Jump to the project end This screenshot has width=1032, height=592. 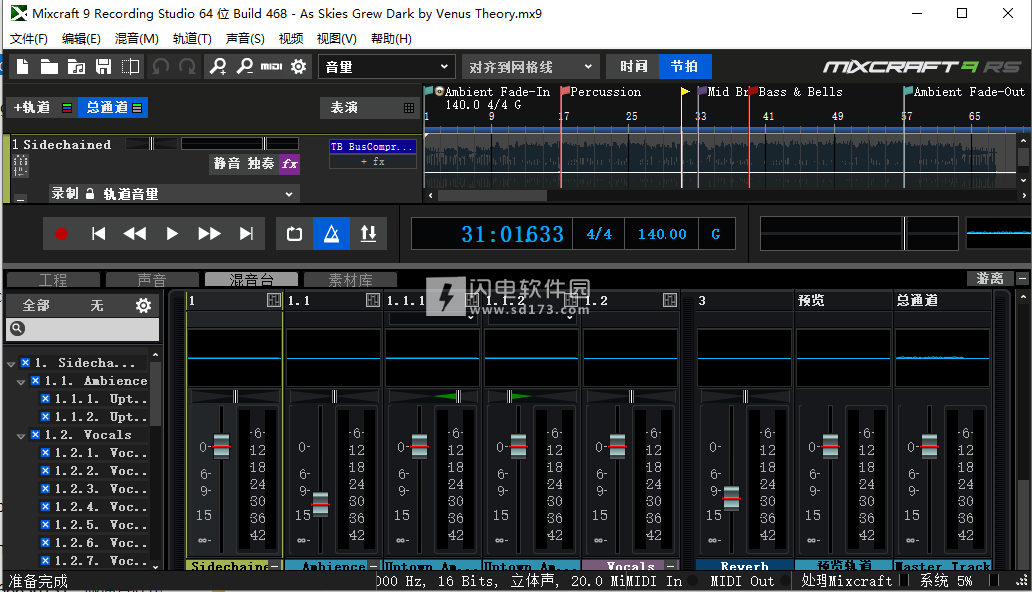click(x=246, y=234)
